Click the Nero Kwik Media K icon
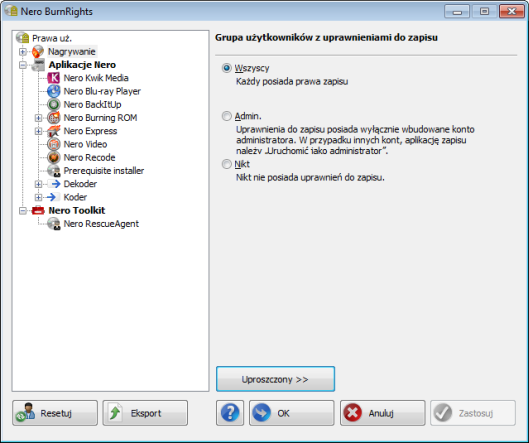 tap(53, 78)
